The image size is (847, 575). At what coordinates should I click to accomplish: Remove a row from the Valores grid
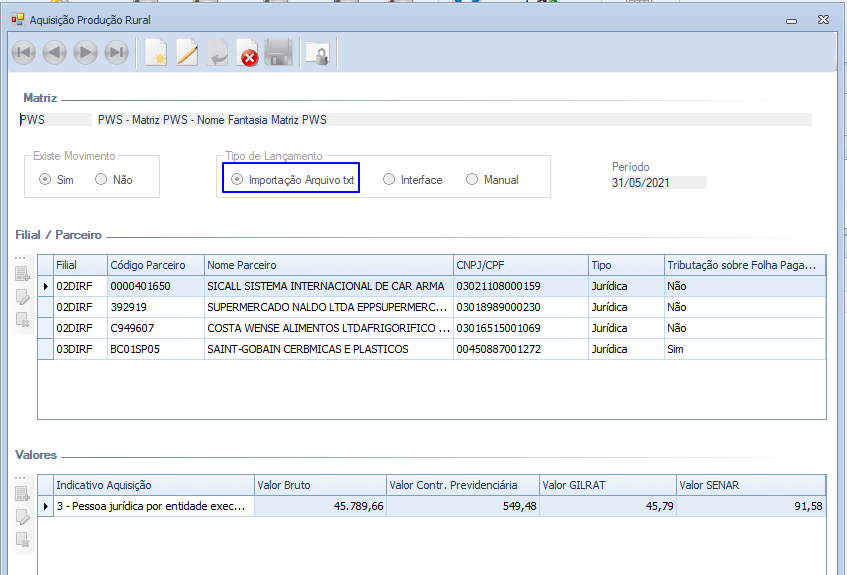23,540
